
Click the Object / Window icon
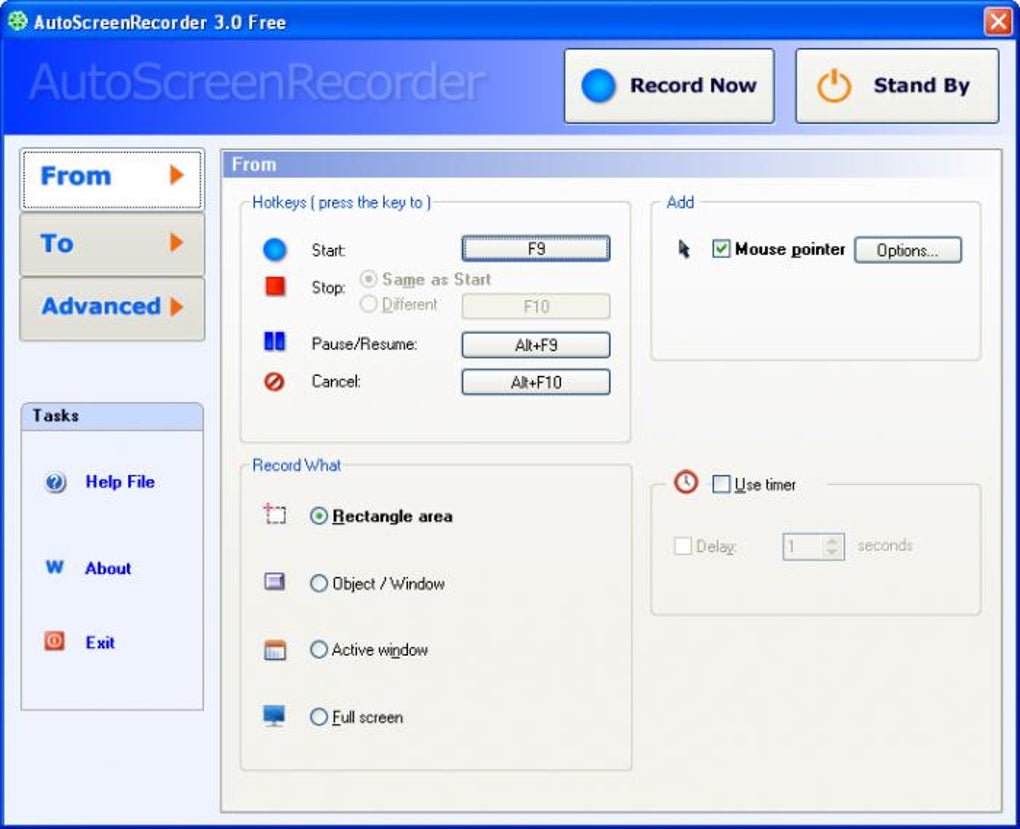275,581
